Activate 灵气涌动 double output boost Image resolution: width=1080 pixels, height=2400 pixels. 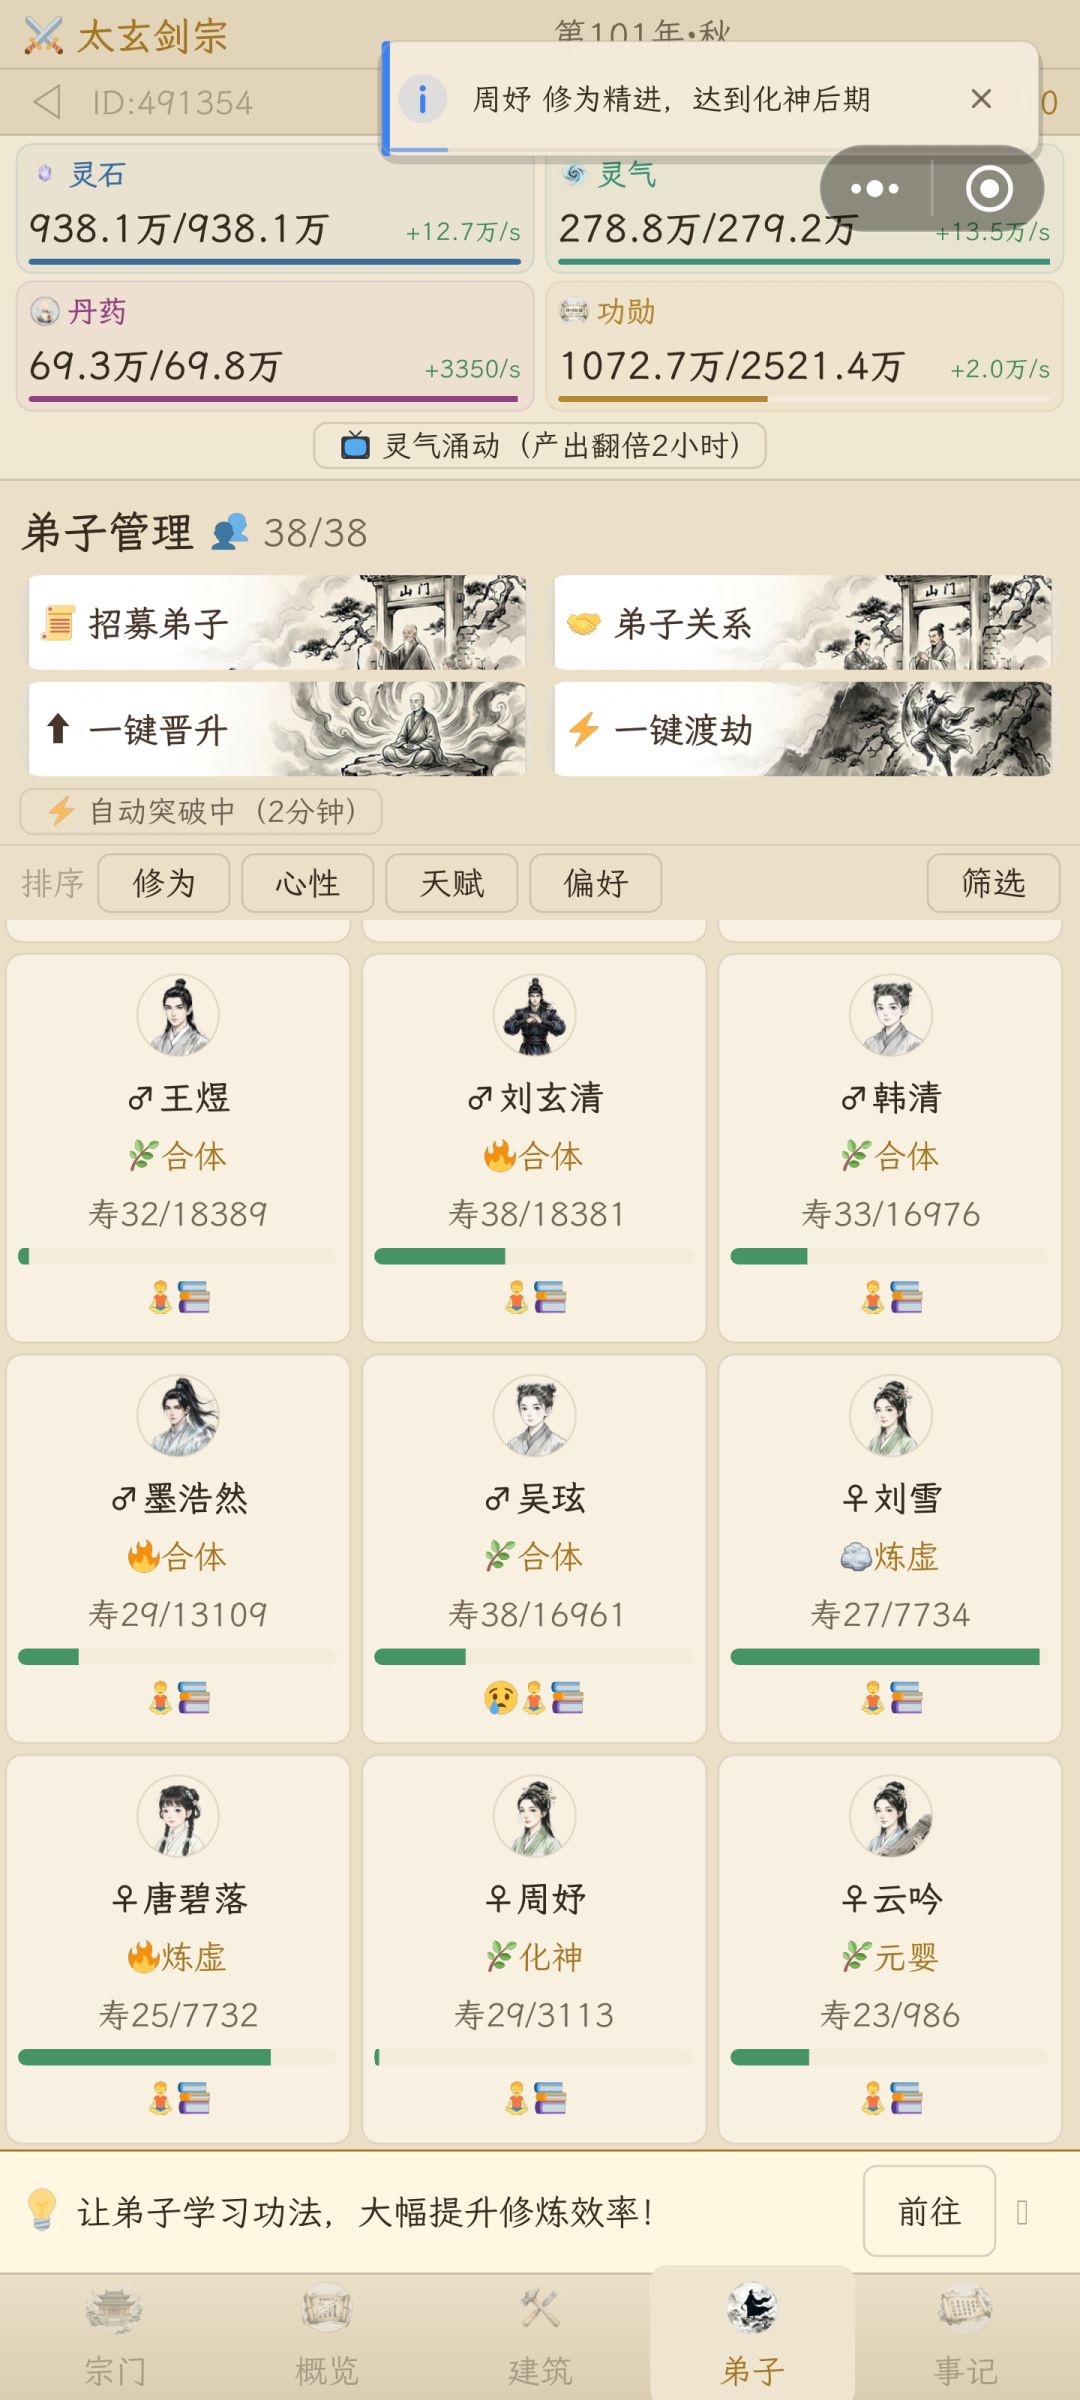540,445
